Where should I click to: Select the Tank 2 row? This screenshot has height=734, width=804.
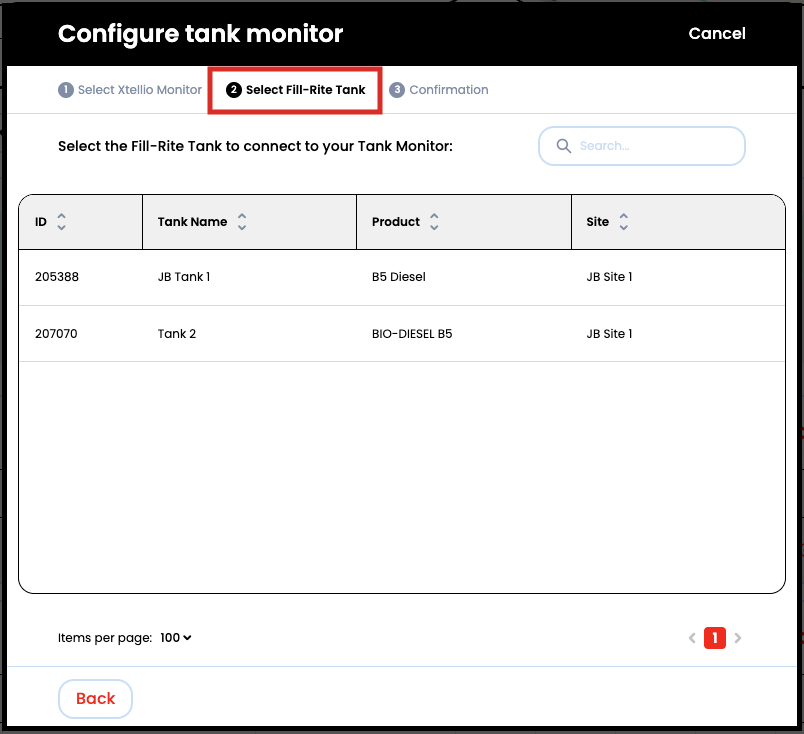(177, 334)
